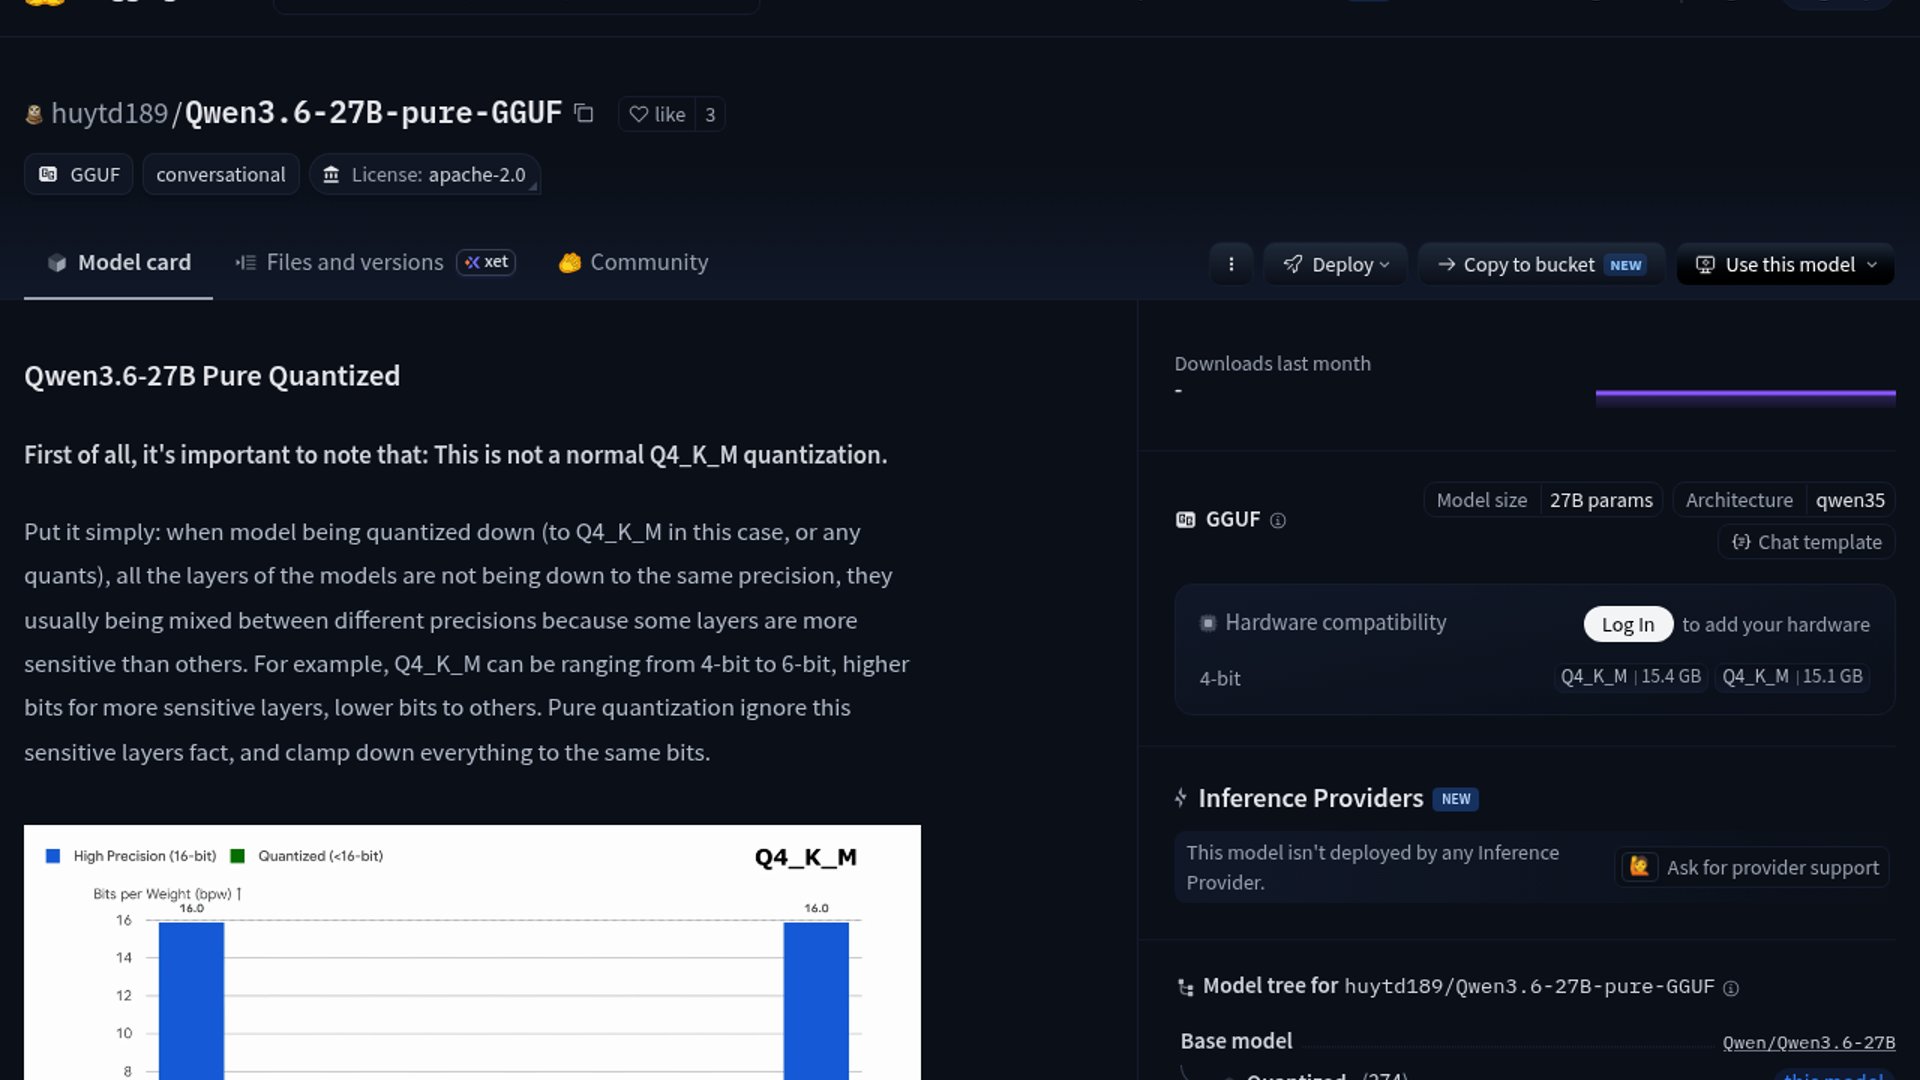The image size is (1920, 1080).
Task: Select the conversational tag
Action: click(x=221, y=175)
